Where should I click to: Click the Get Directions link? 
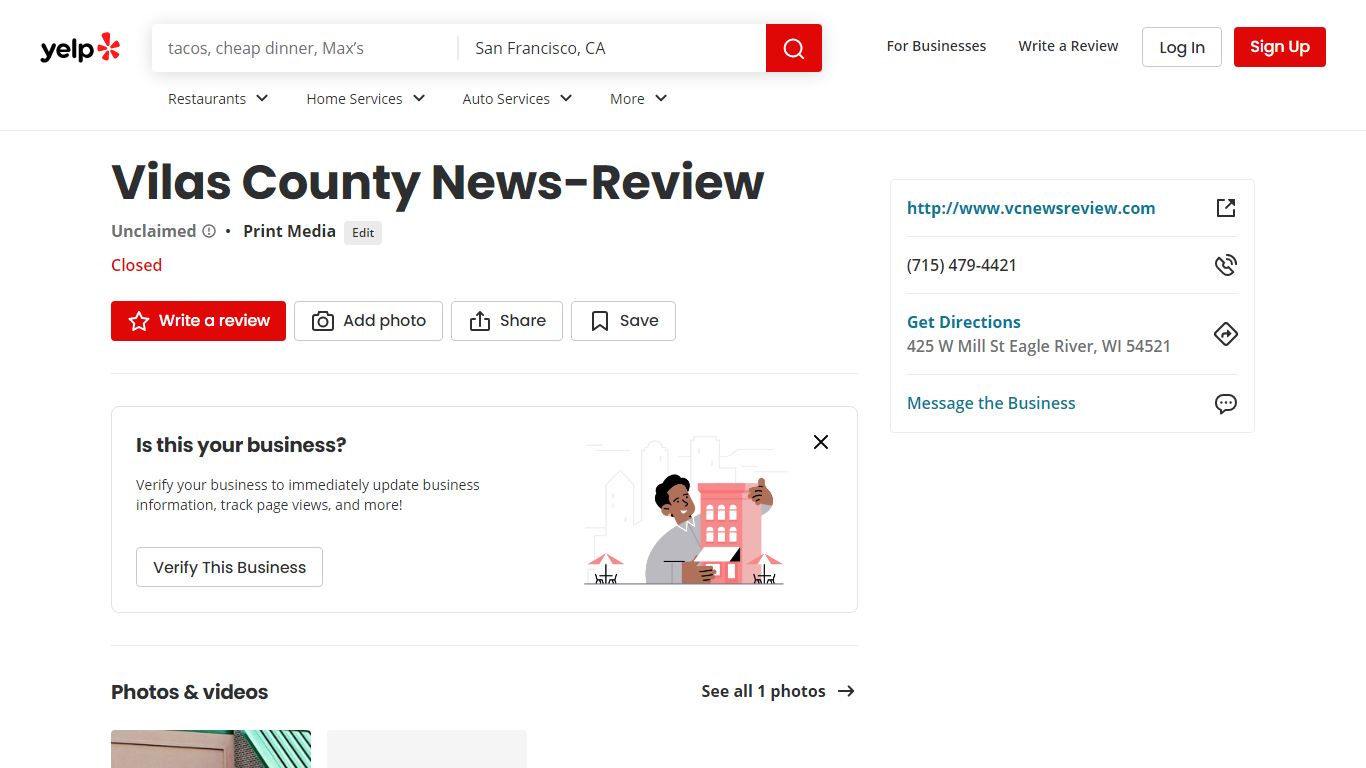(964, 322)
